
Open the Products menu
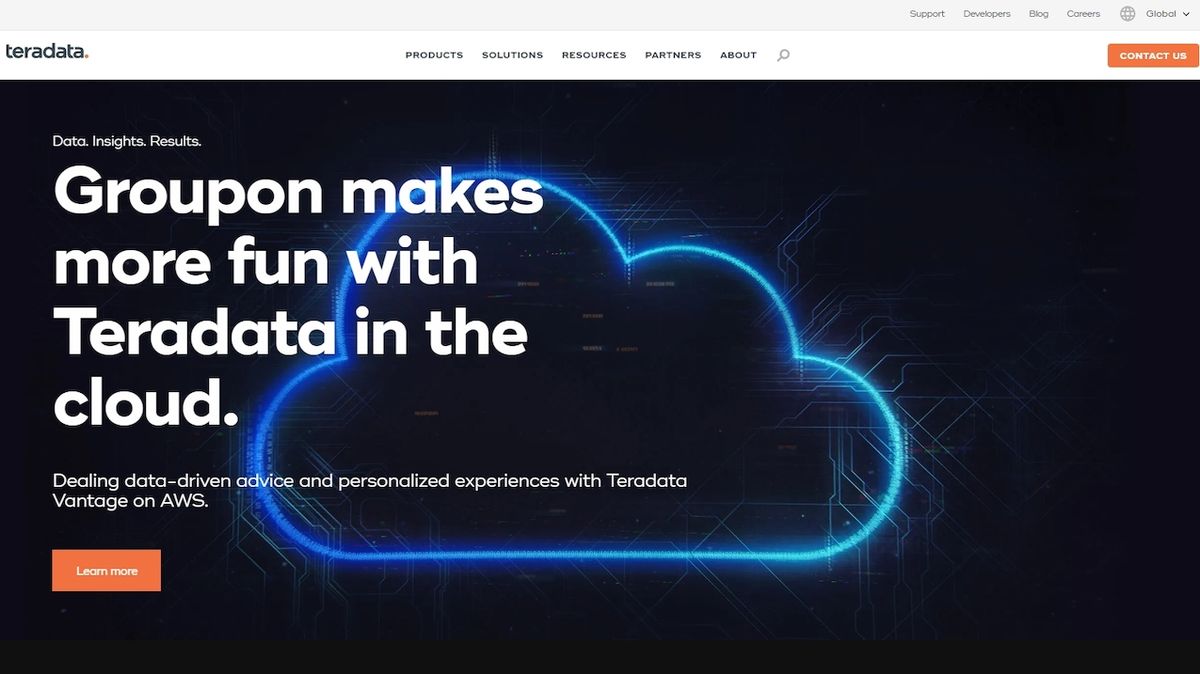point(434,55)
